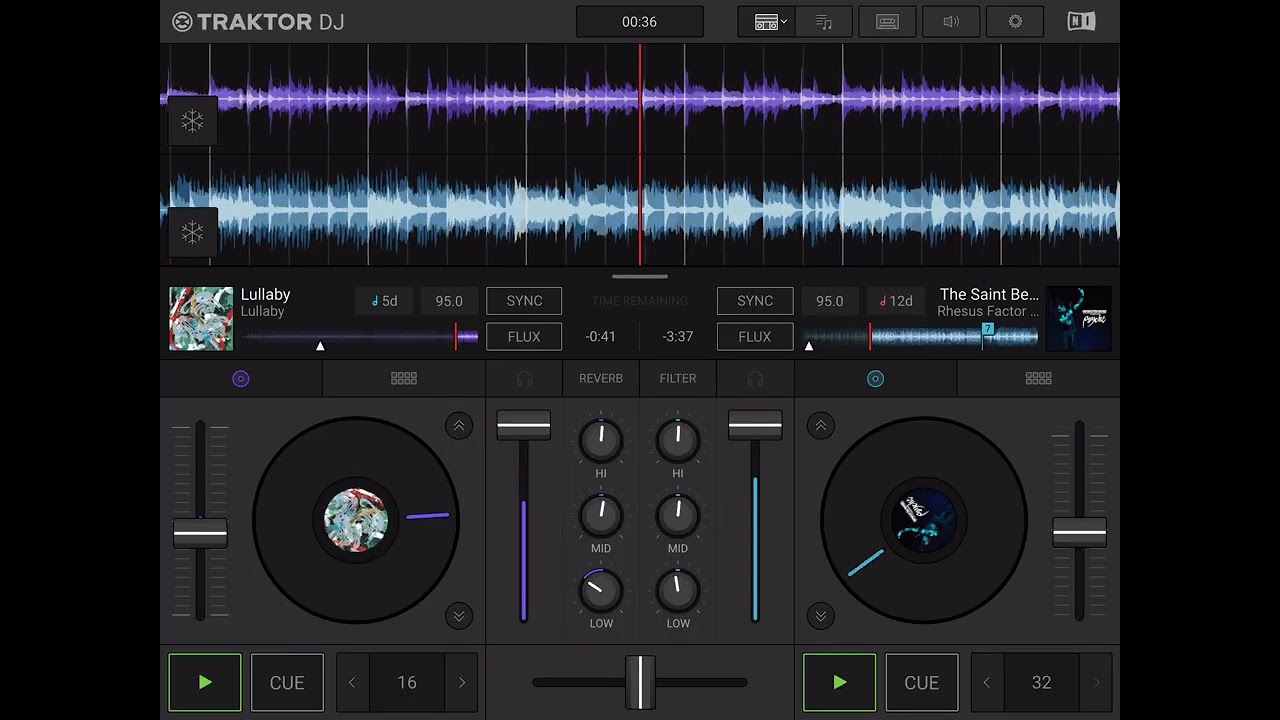Switch to right deck turntable view tab
Viewport: 1280px width, 720px height.
tap(875, 379)
